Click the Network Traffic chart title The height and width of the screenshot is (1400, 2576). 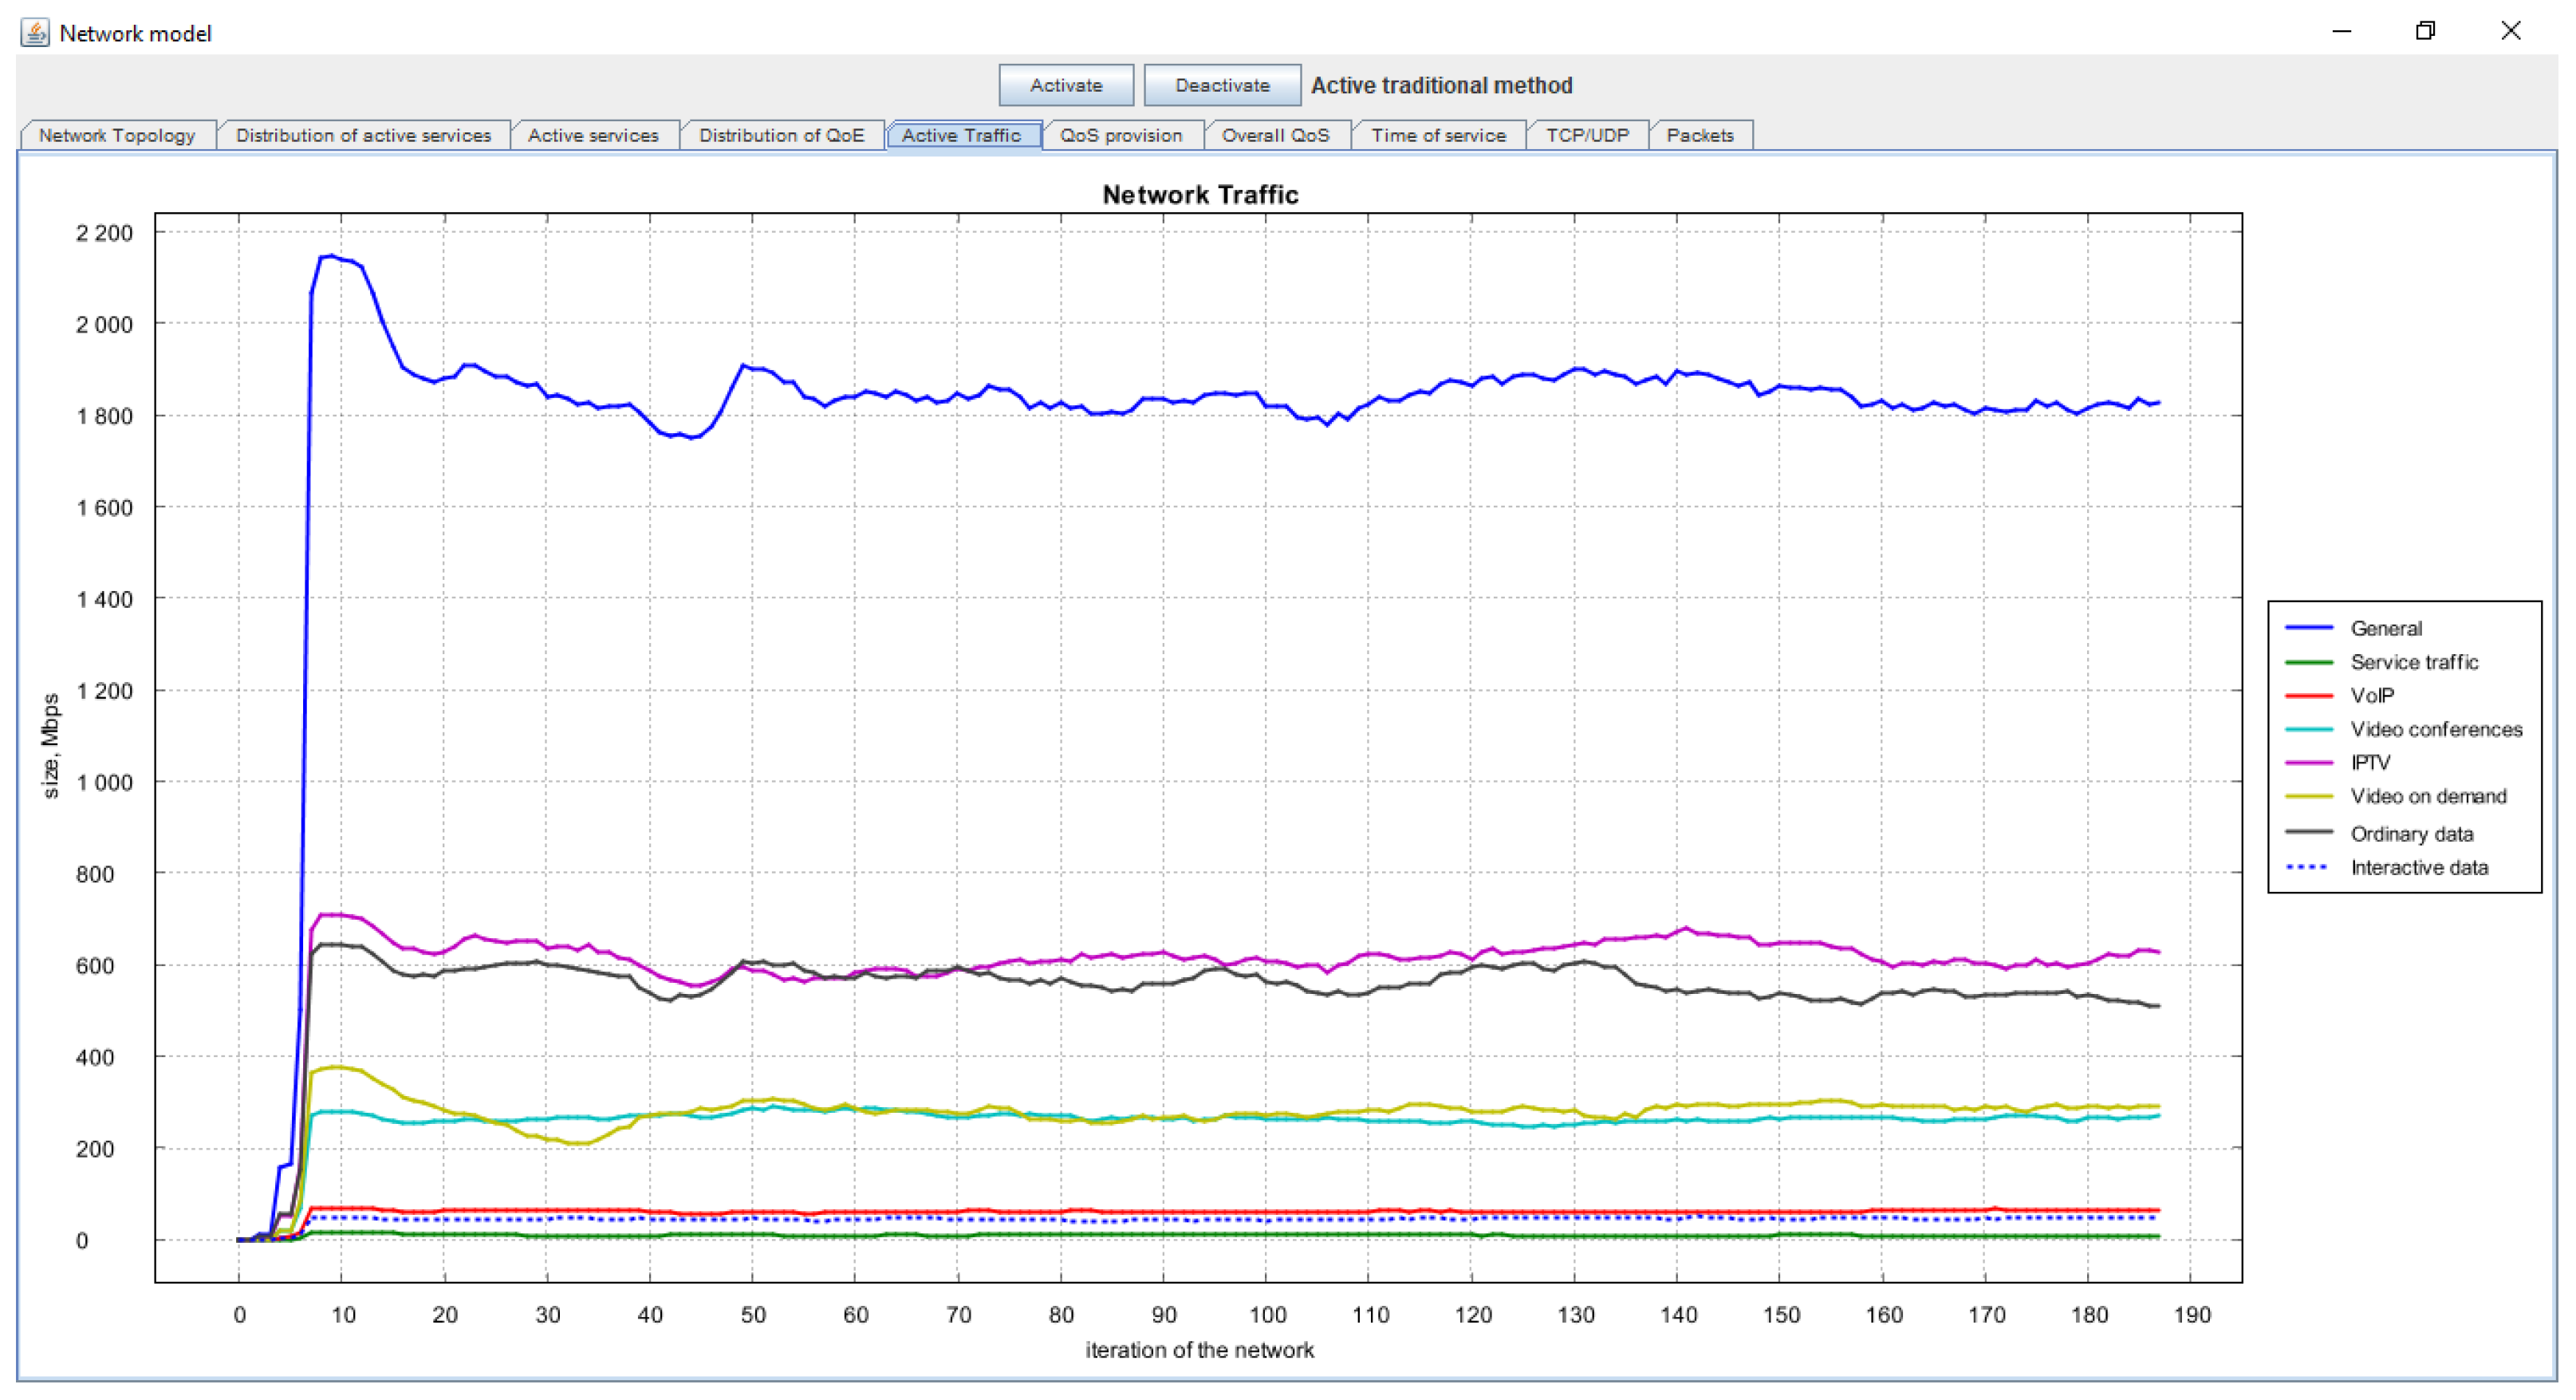click(1199, 194)
